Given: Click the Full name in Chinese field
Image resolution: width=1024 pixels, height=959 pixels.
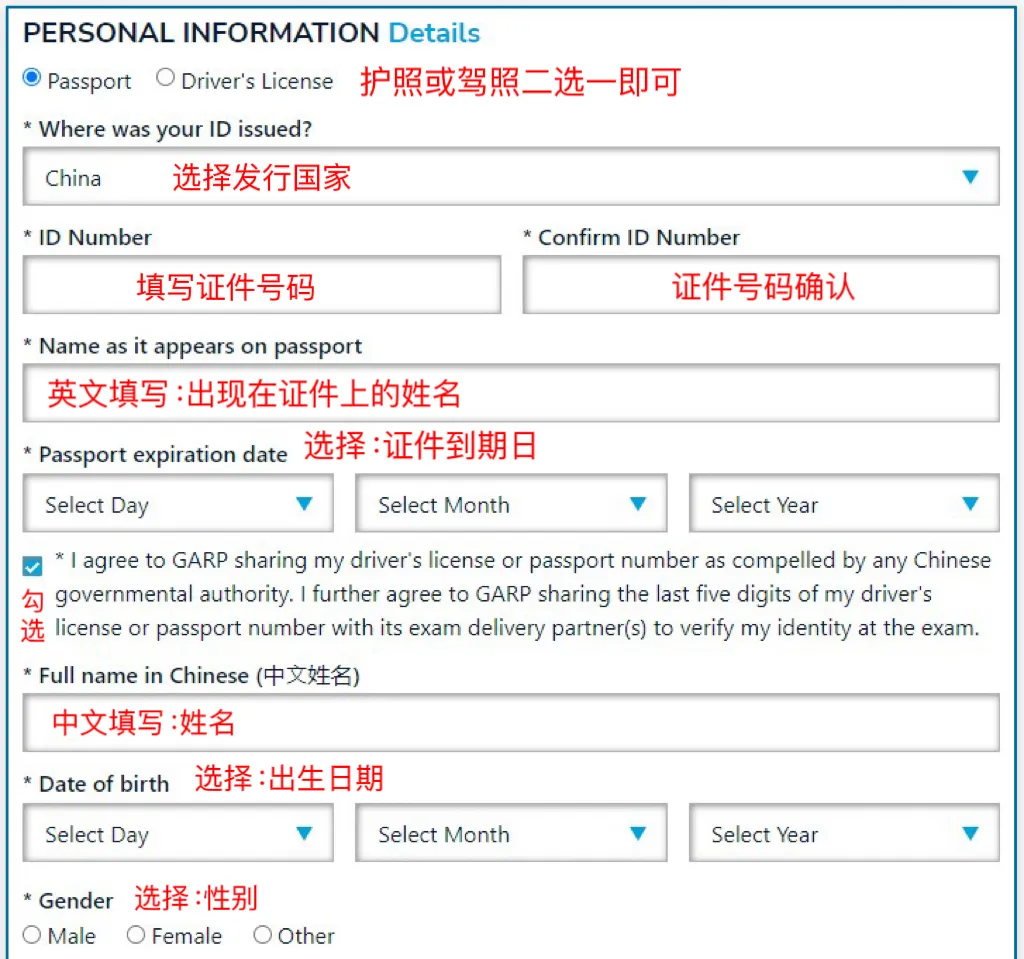Looking at the screenshot, I should tap(510, 722).
